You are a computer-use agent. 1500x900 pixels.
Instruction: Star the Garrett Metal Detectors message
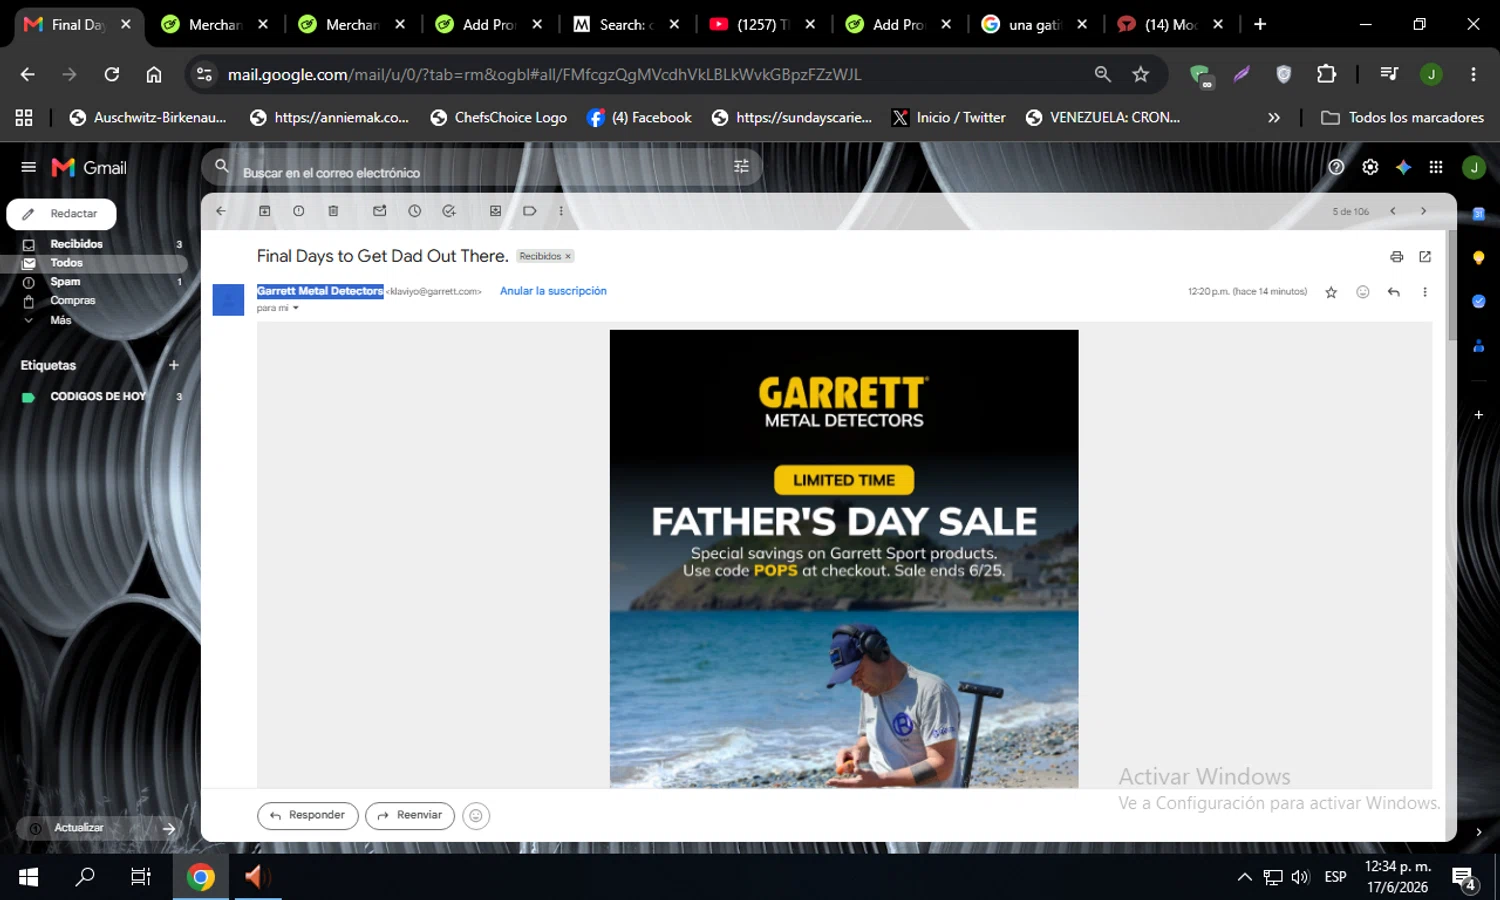pos(1331,292)
